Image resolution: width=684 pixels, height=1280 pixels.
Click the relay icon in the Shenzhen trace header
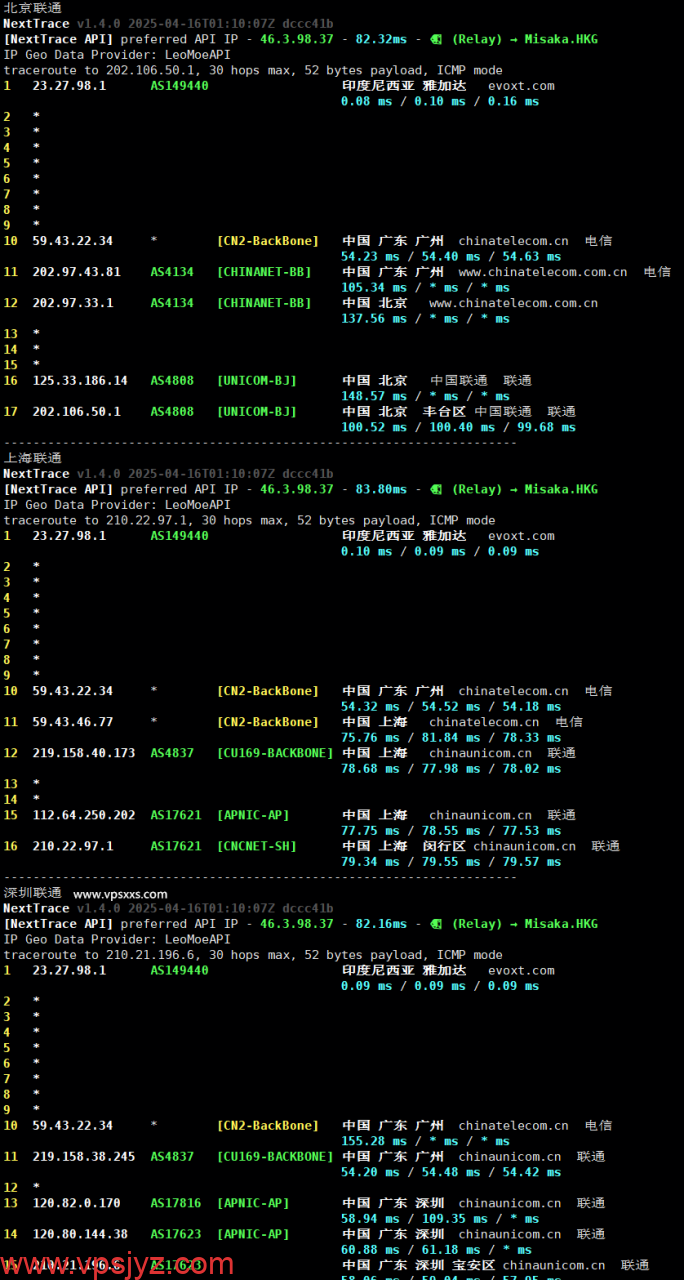[x=436, y=924]
